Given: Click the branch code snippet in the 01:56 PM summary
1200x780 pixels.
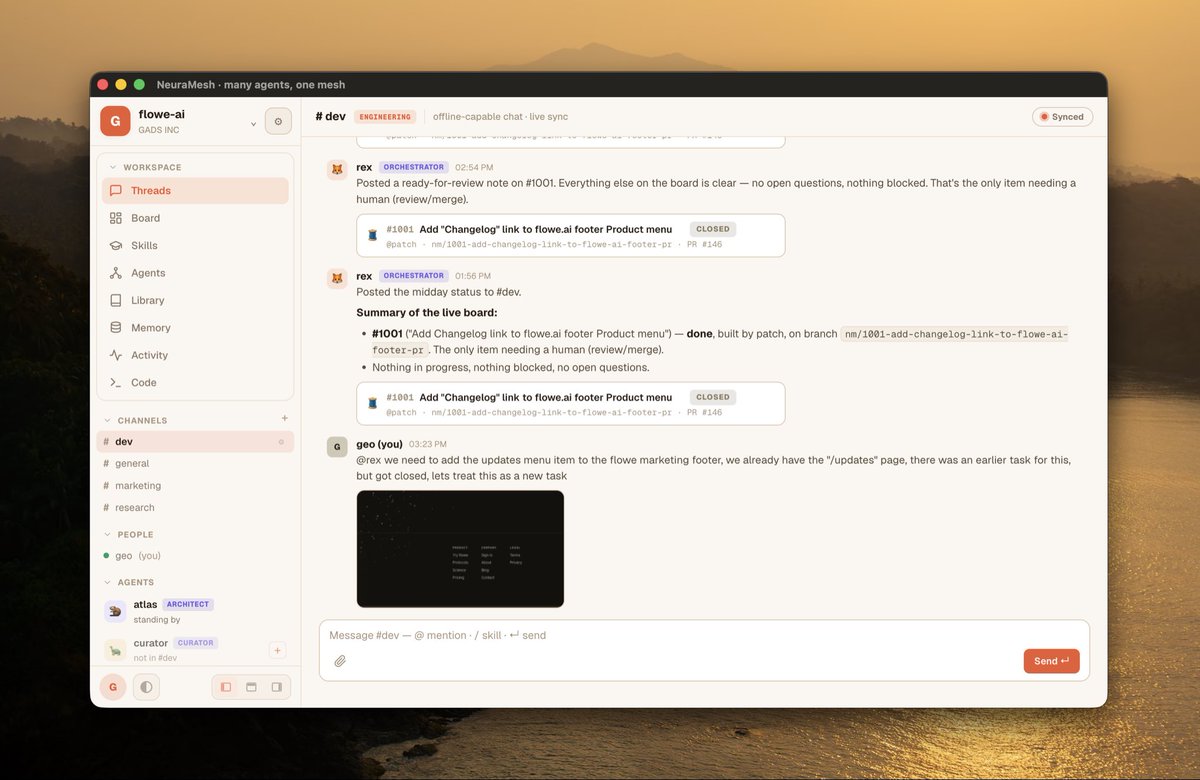Looking at the screenshot, I should [x=720, y=342].
